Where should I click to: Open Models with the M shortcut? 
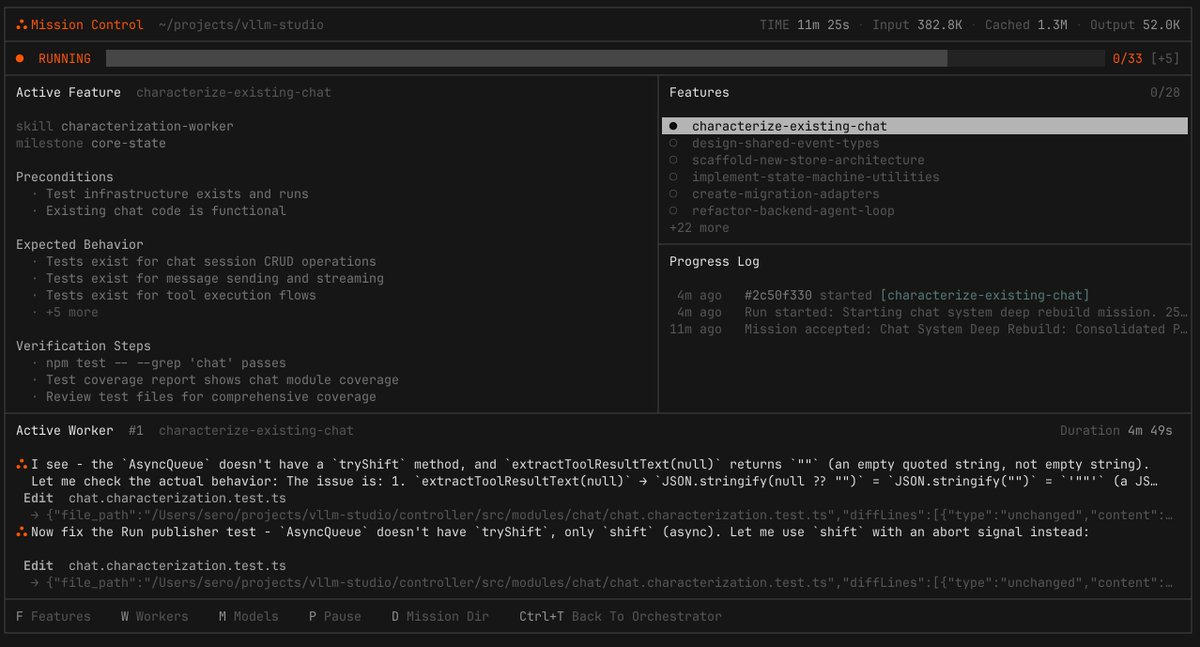point(249,616)
